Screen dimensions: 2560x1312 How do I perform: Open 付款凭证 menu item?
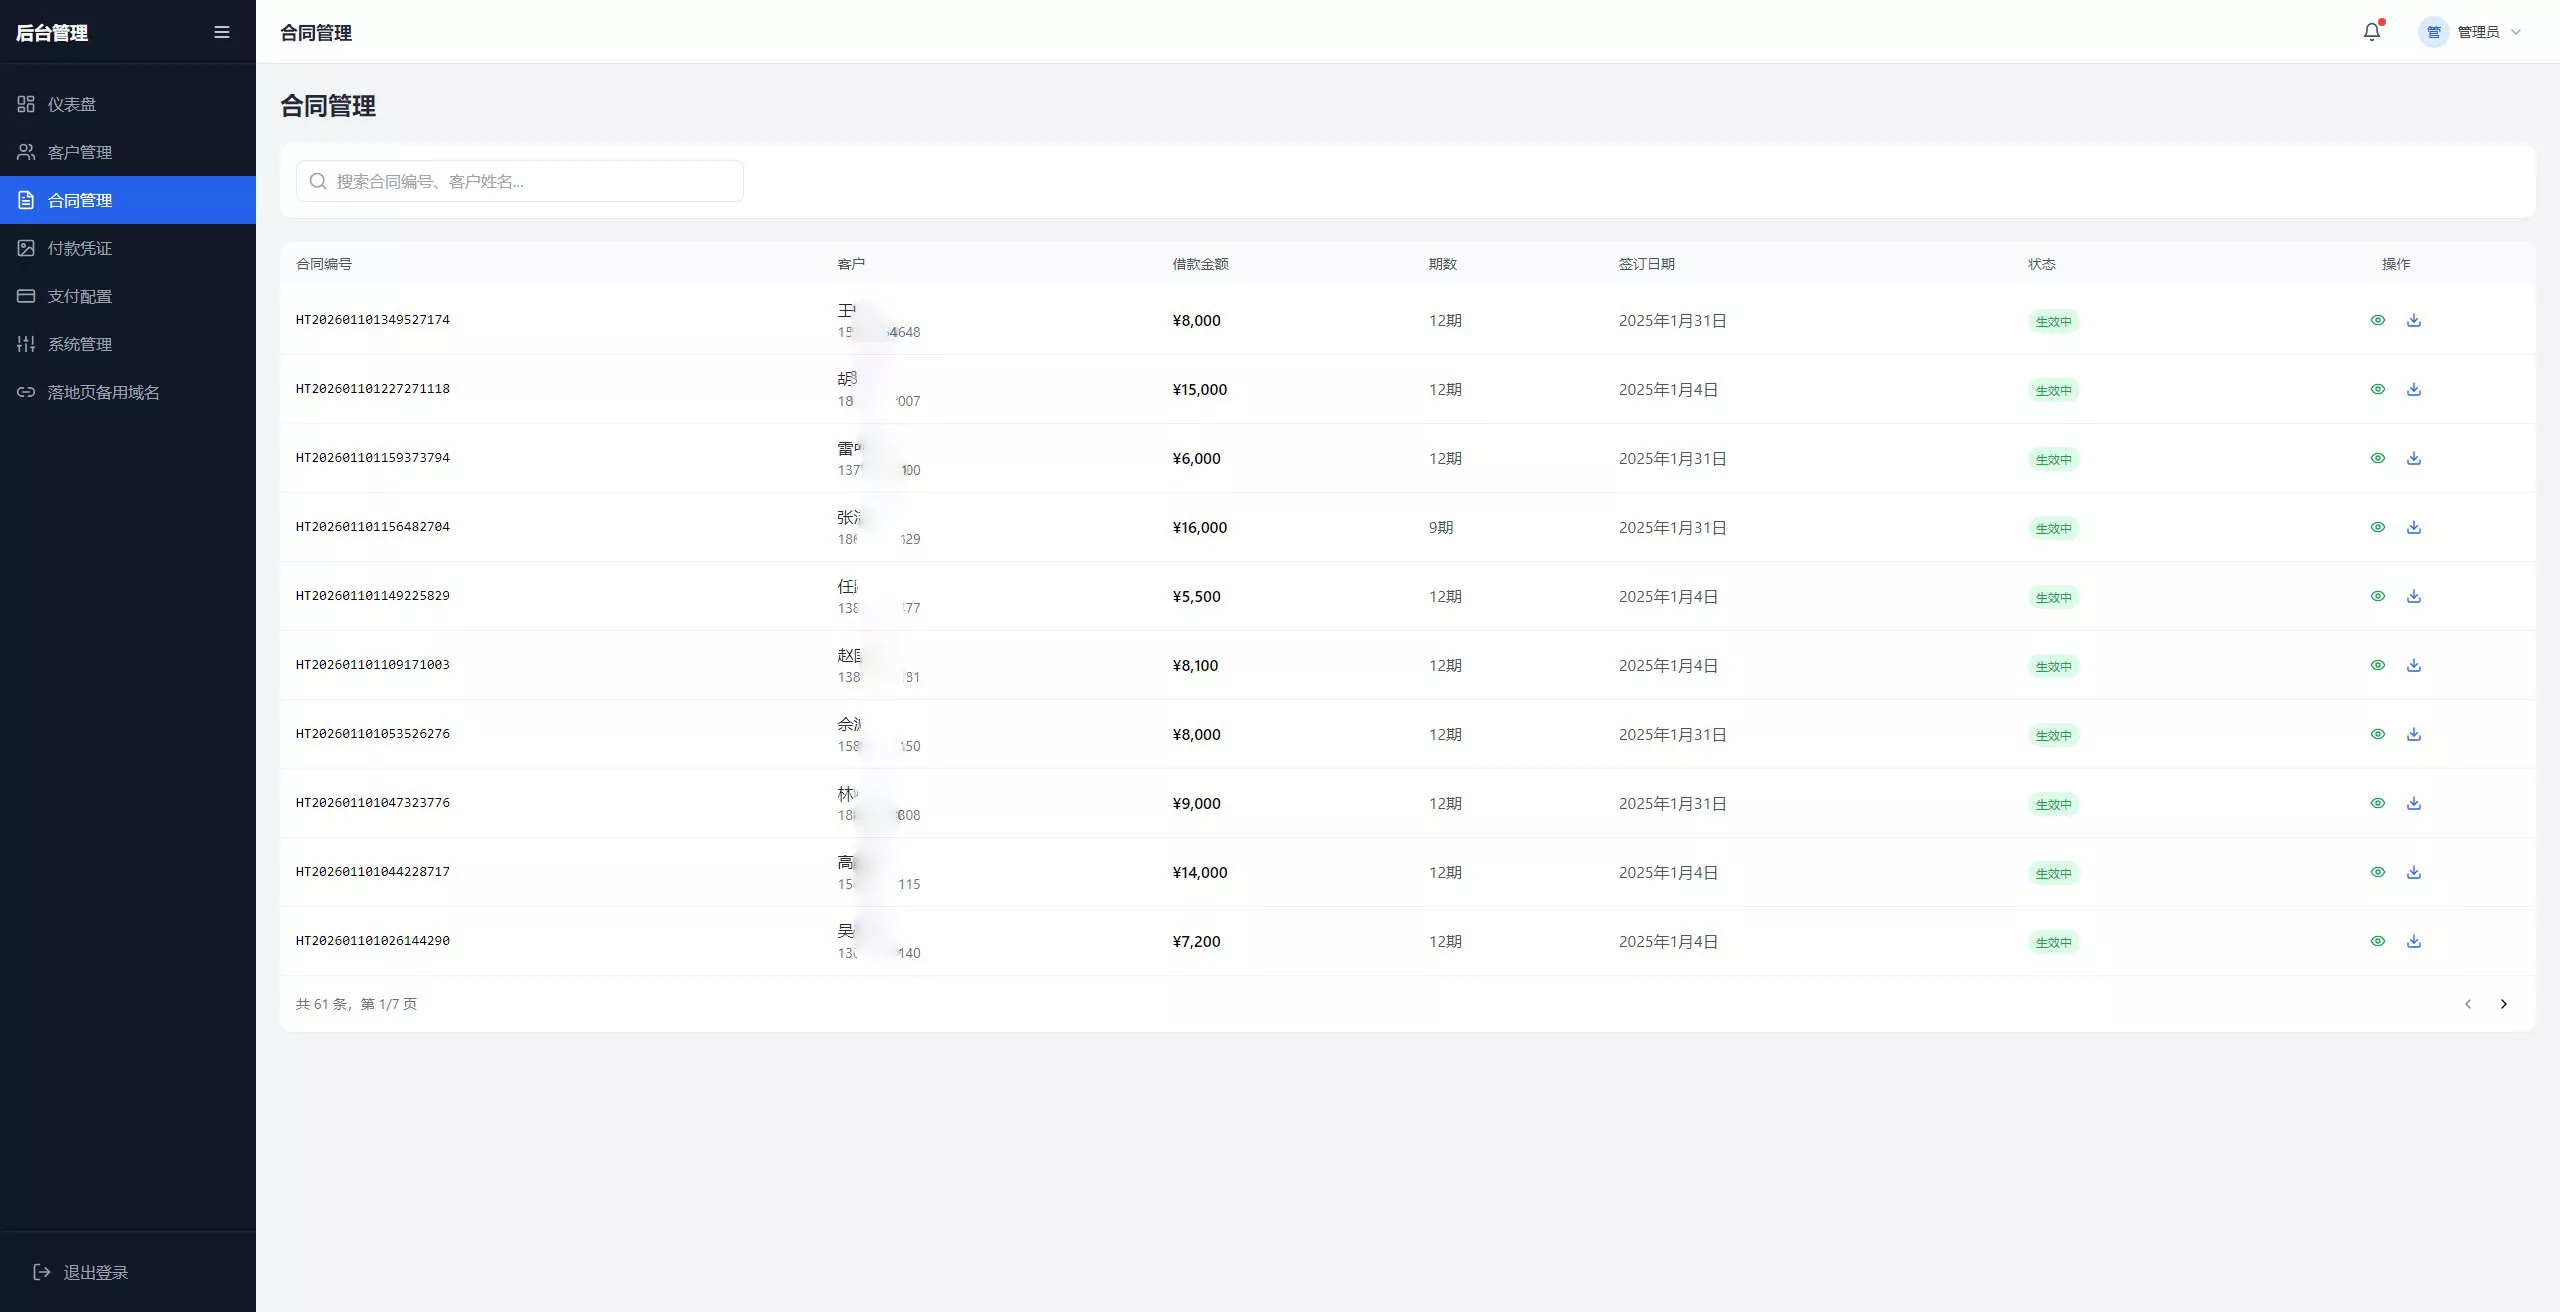pos(80,248)
